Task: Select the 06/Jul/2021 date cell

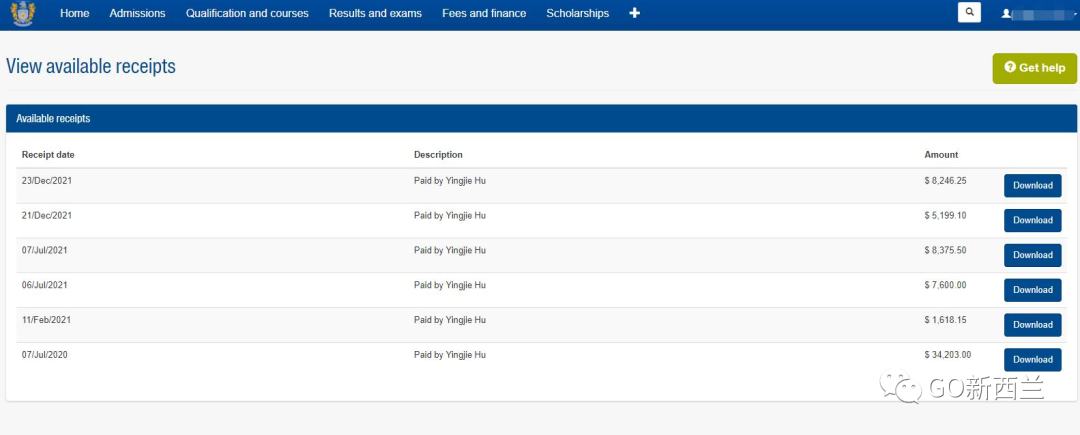Action: click(x=45, y=285)
